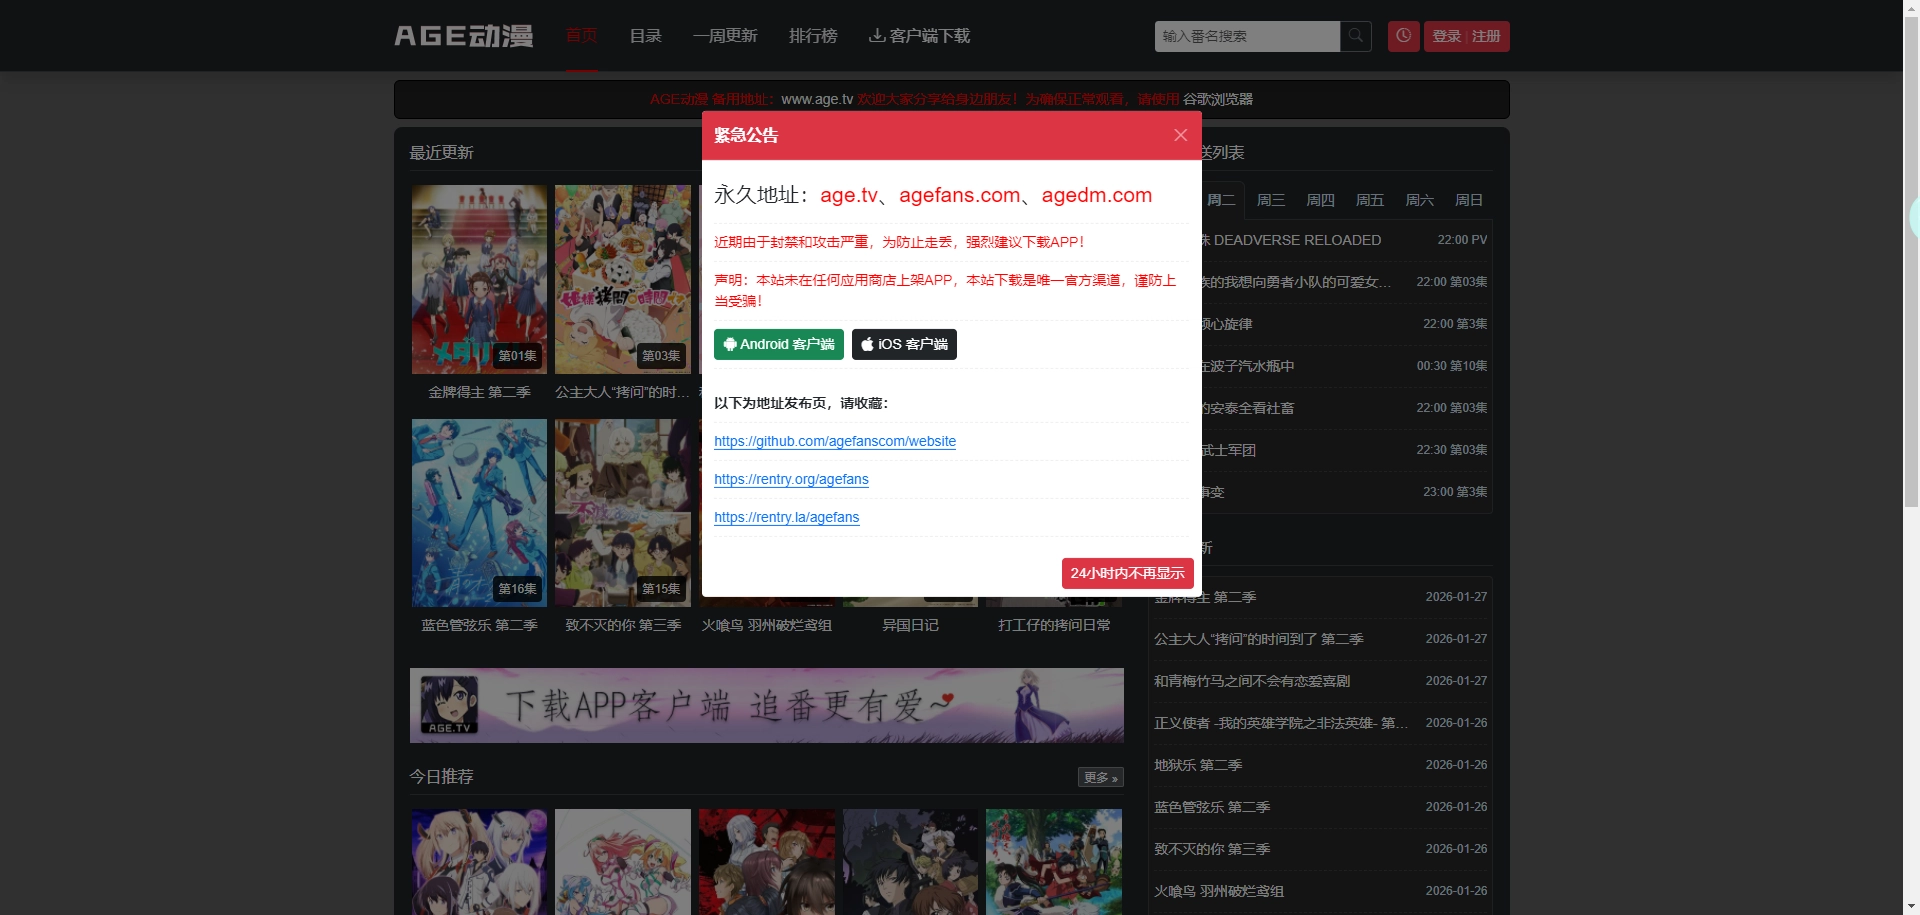
Task: Click the anime name search field
Action: pyautogui.click(x=1246, y=36)
